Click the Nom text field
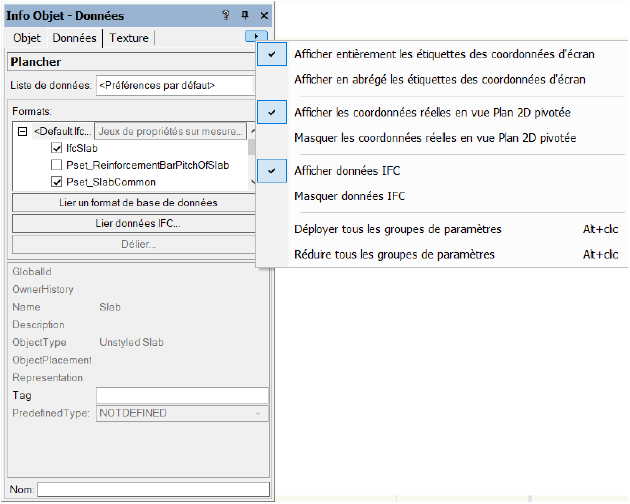This screenshot has width=630, height=504. point(153,489)
